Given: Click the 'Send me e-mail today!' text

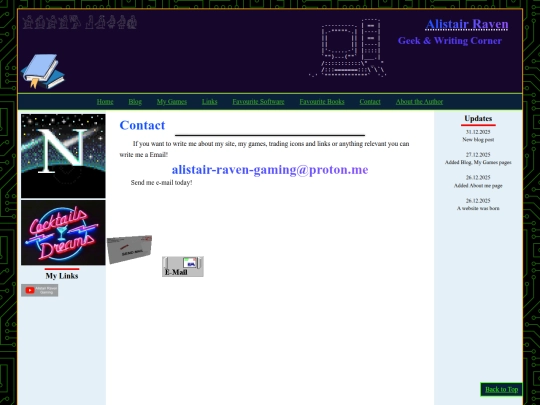Looking at the screenshot, I should coord(162,183).
